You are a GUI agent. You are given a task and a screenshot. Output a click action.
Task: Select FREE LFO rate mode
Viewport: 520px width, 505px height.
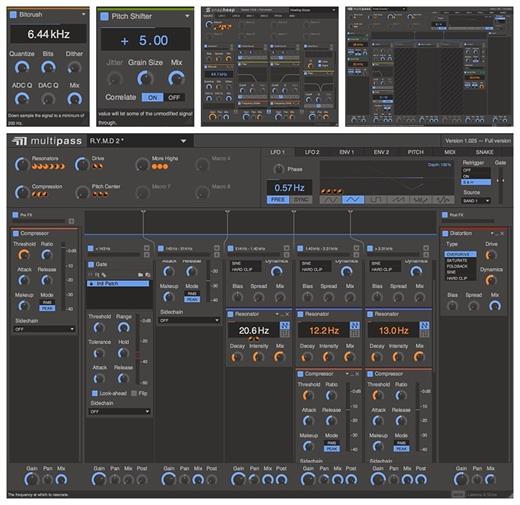(278, 200)
